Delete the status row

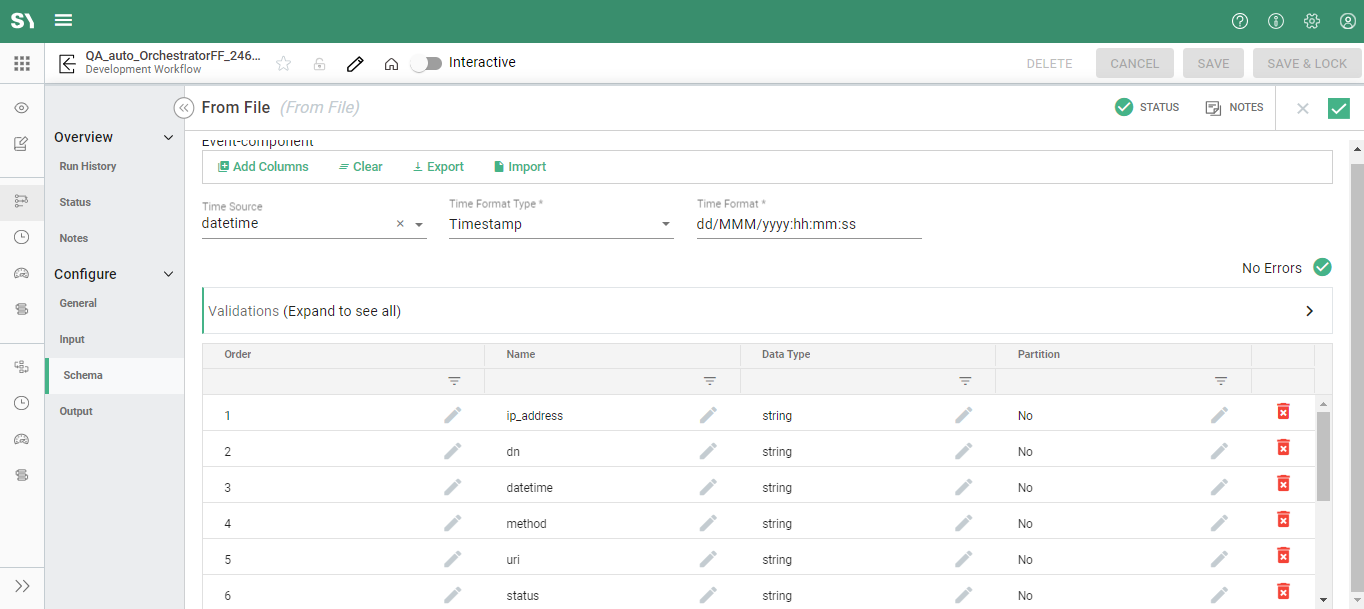pos(1283,591)
